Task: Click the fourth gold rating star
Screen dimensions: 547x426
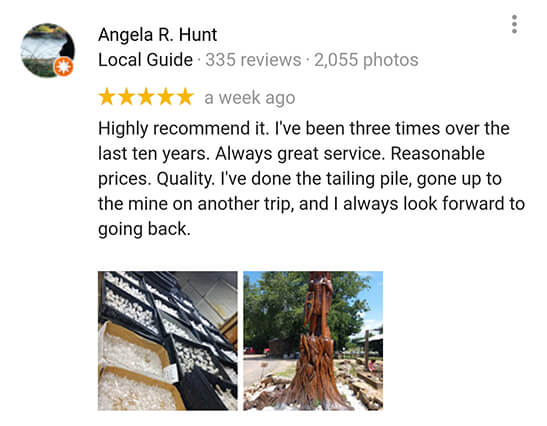Action: [166, 97]
